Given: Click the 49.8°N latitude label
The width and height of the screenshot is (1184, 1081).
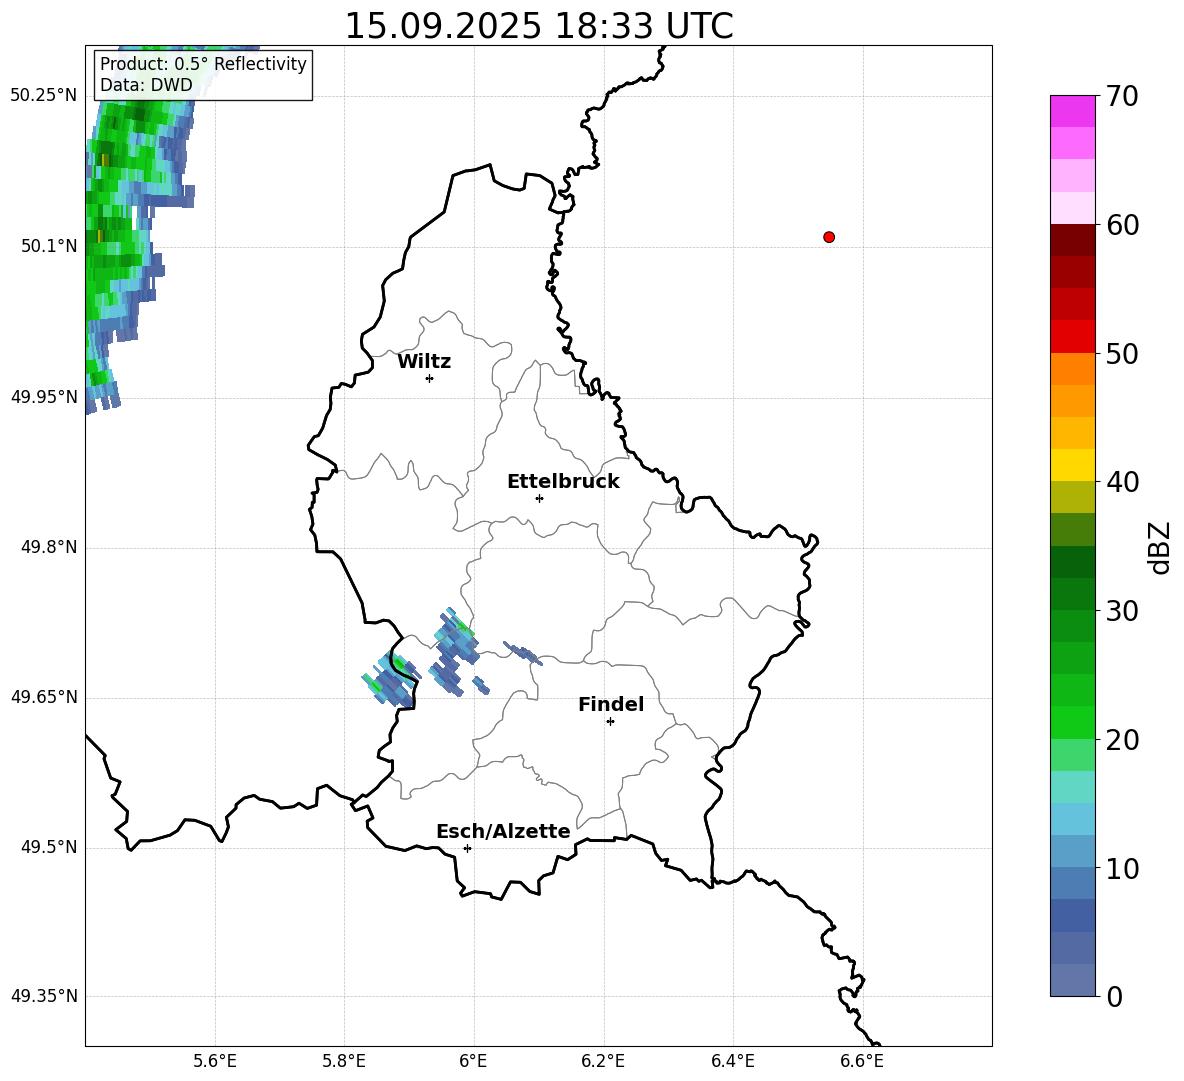Looking at the screenshot, I should 49,547.
